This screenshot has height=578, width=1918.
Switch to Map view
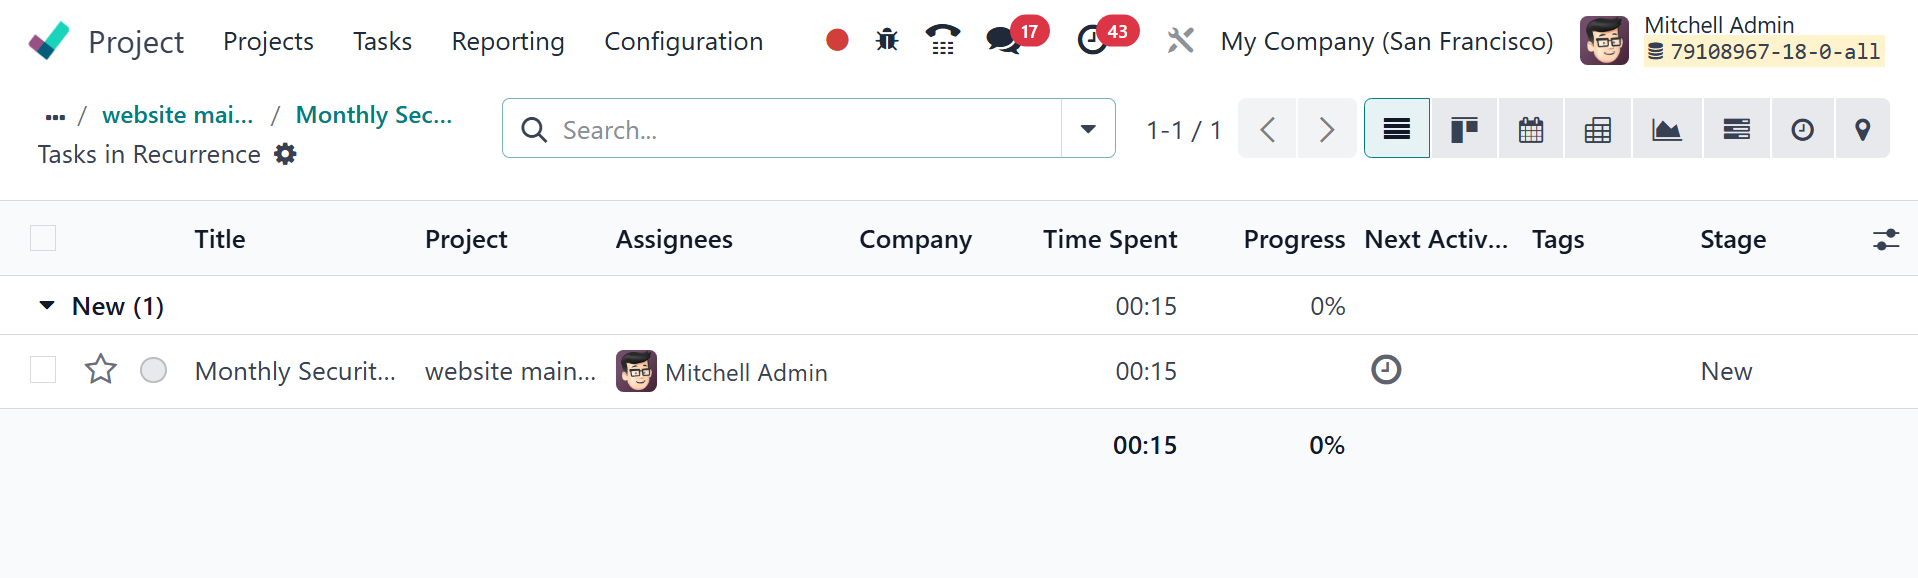click(1862, 129)
